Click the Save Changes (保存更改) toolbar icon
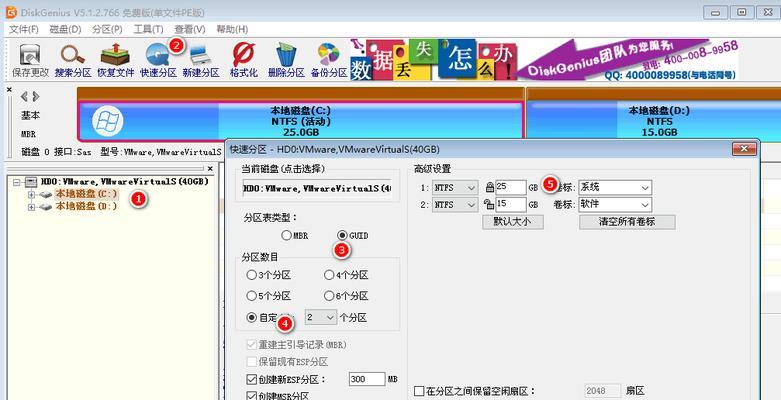 tap(30, 60)
